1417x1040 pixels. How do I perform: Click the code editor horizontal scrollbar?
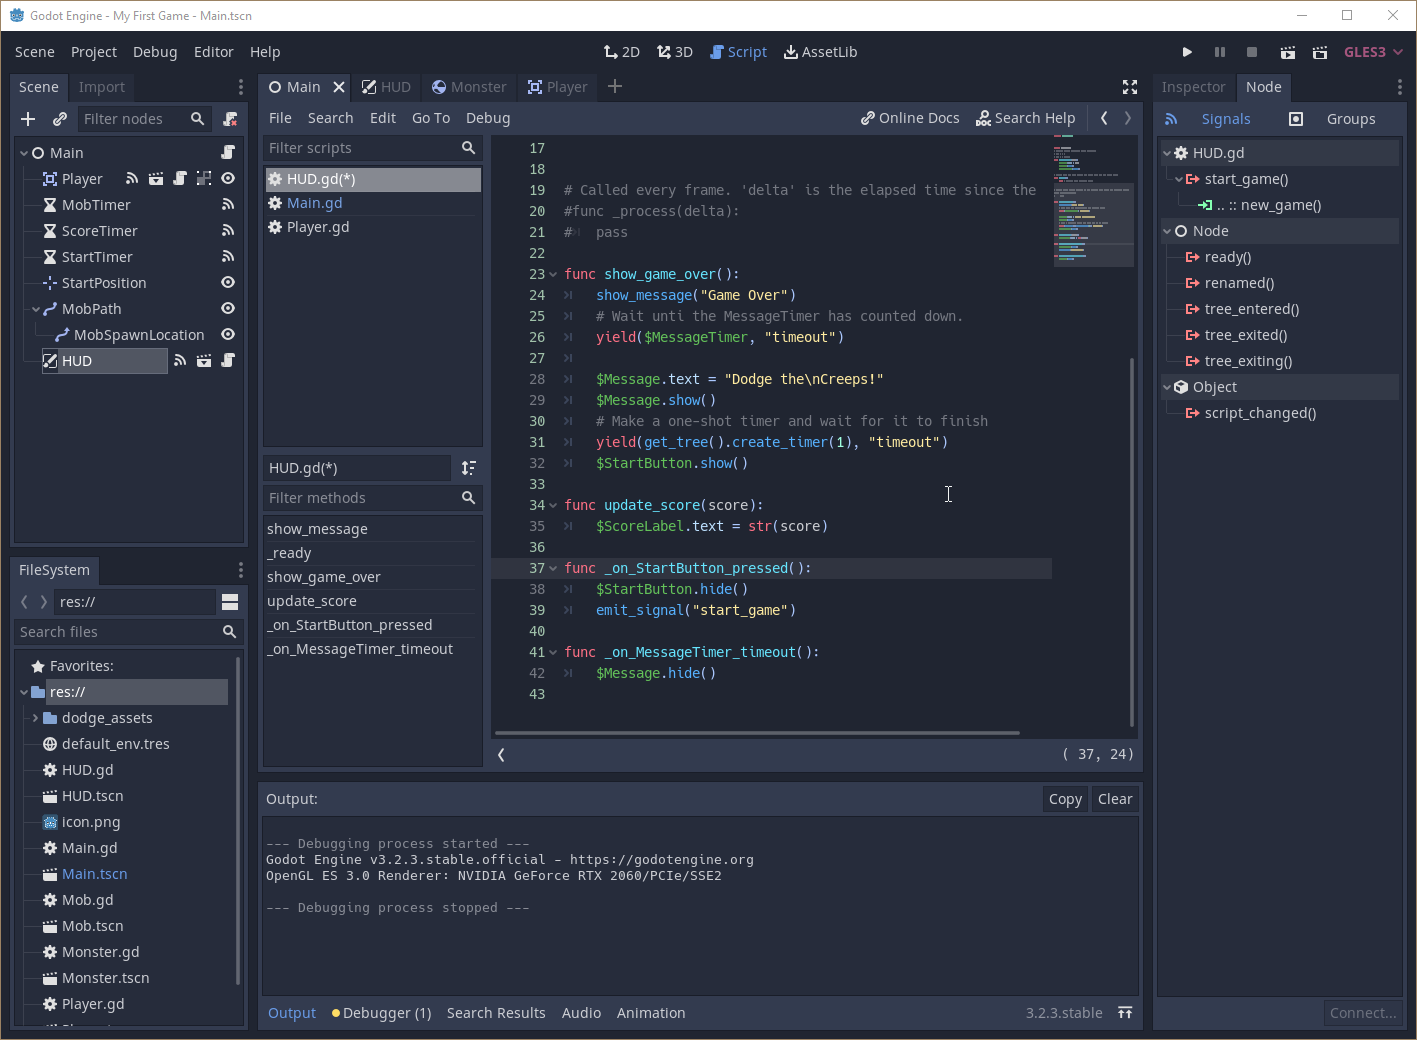tap(757, 733)
